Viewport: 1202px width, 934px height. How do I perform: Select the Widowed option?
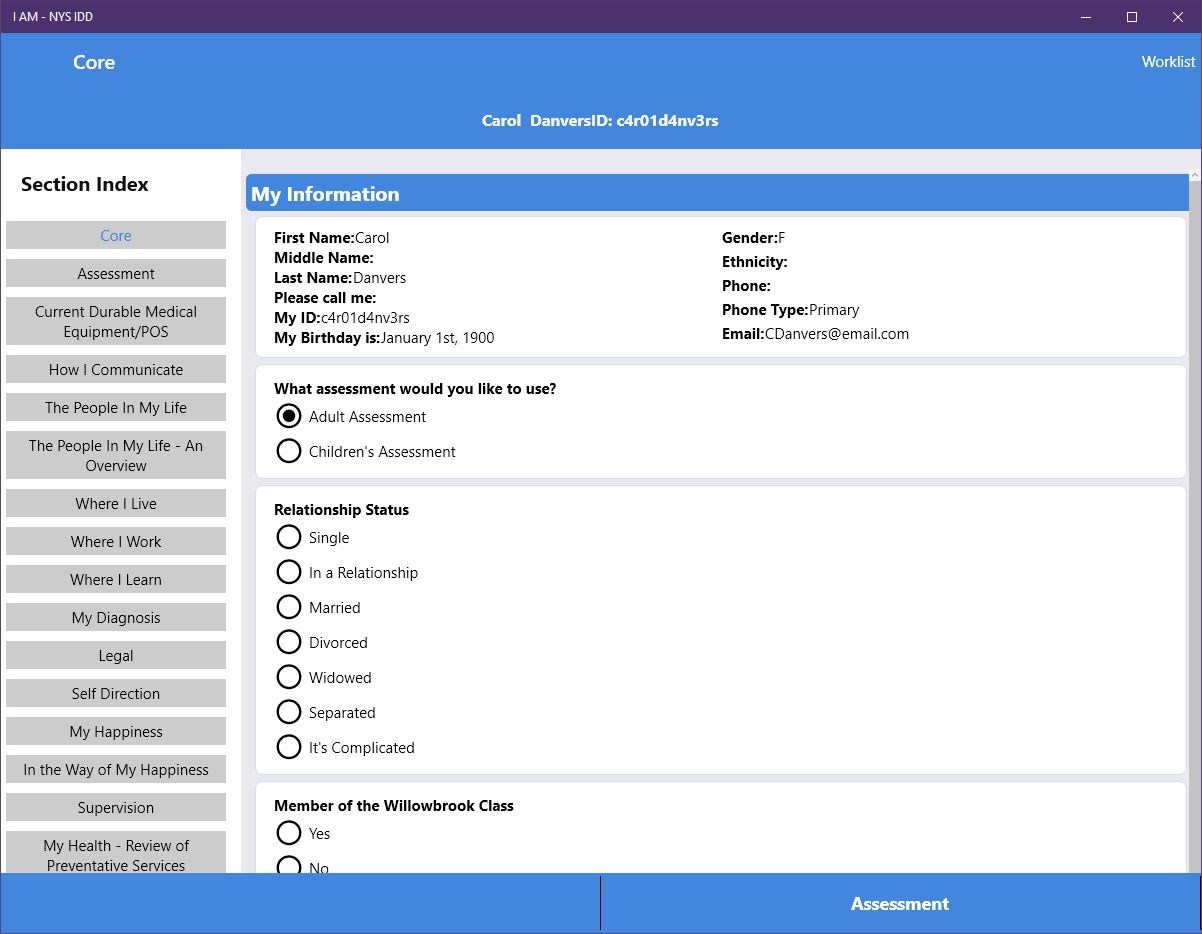coord(289,677)
